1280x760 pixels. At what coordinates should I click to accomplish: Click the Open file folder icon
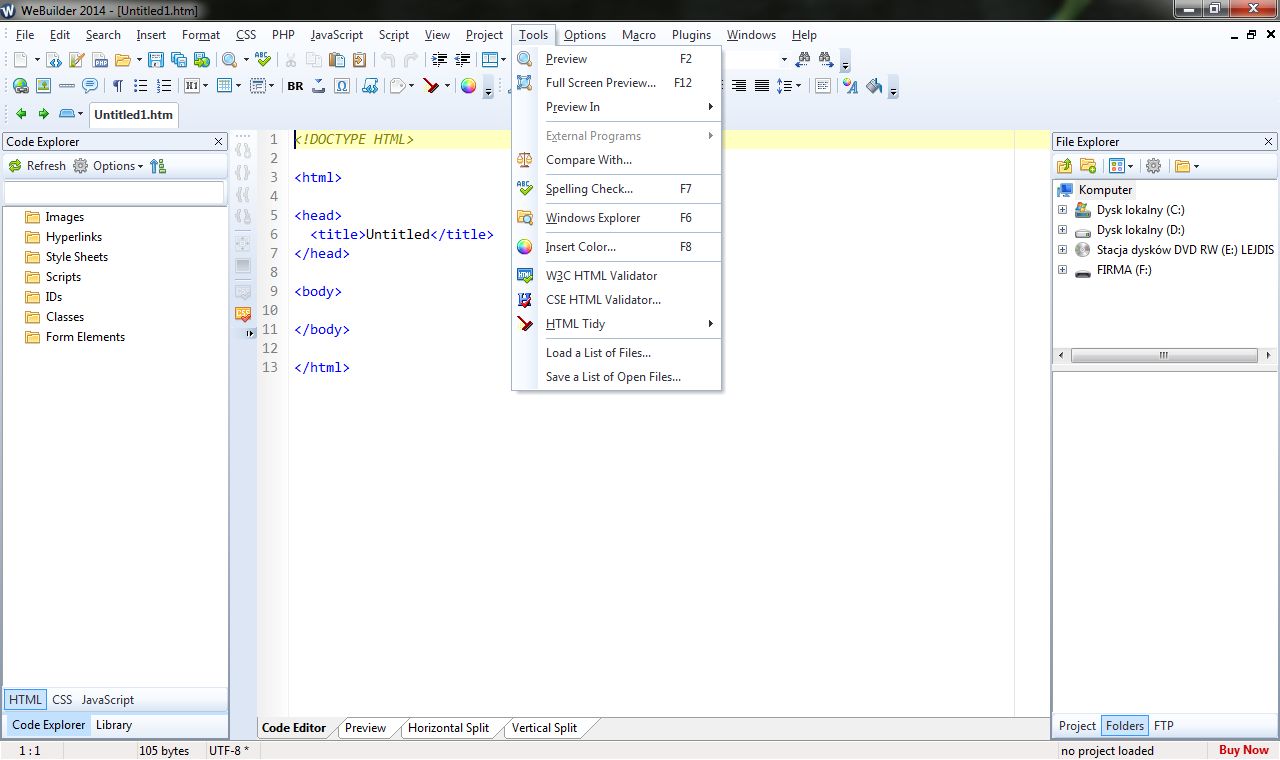coord(122,60)
